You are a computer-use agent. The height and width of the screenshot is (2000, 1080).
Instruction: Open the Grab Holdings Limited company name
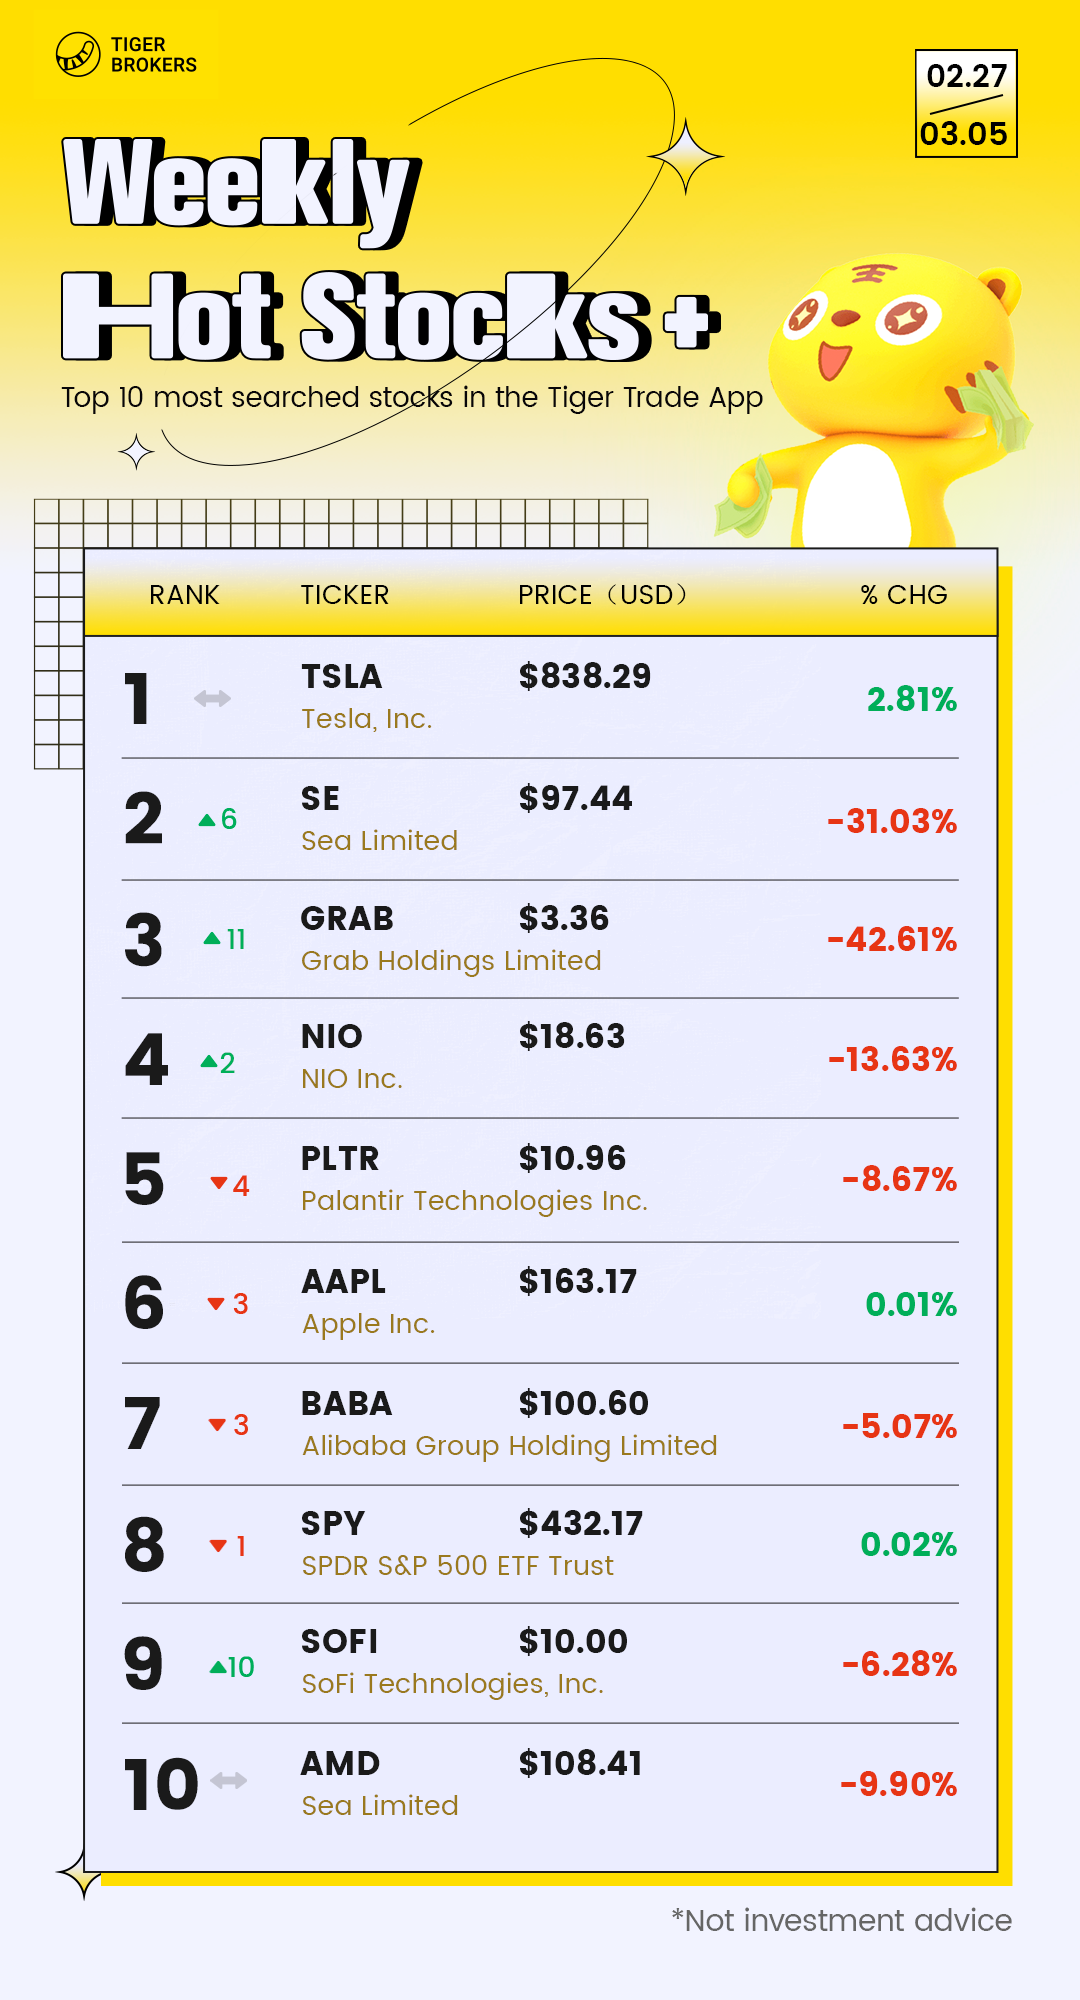pos(451,961)
